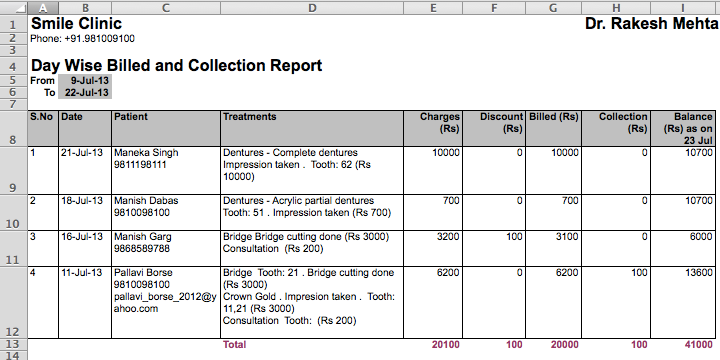Click the Day Wise Billed and Collection Report heading

point(176,65)
